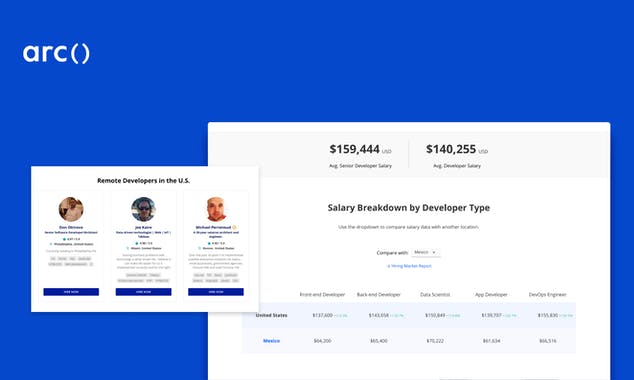
Task: Click the $140,255 average developer salary
Action: click(451, 149)
